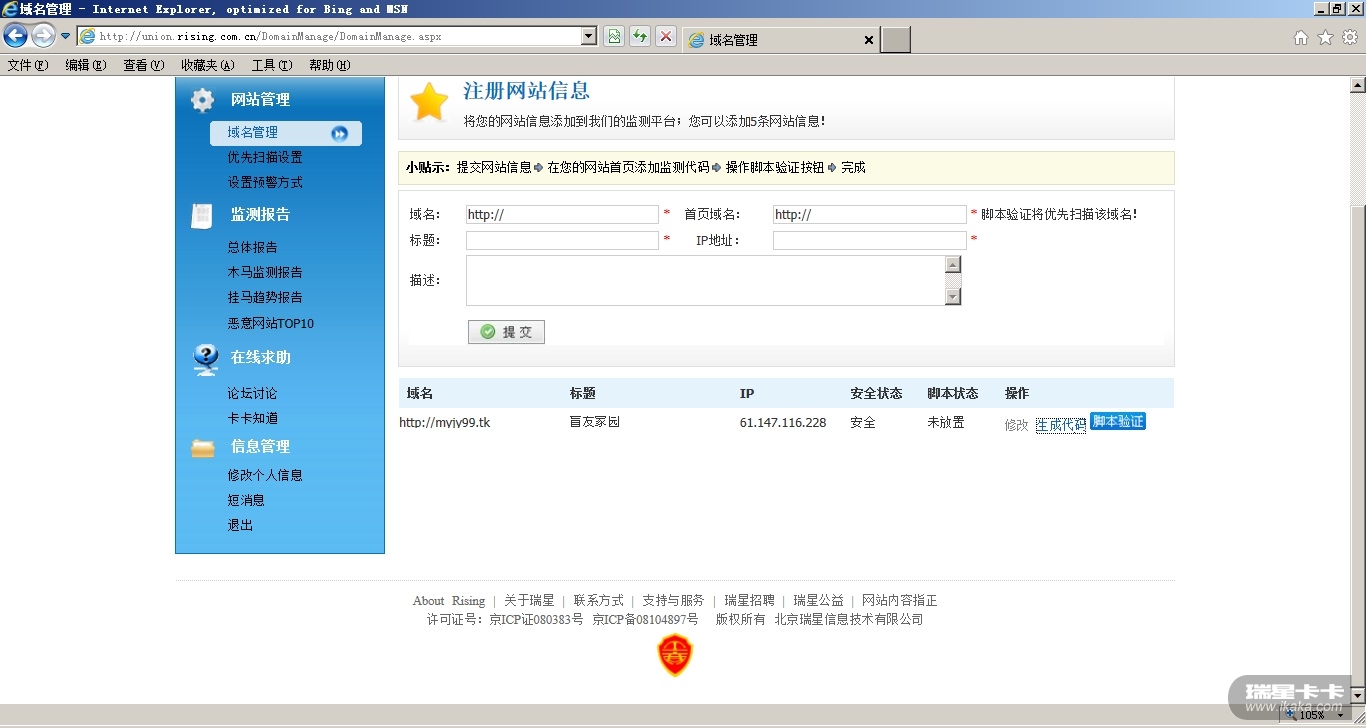1366x728 pixels.
Task: Open 恶意网站TOP10 in the sidebar
Action: 271,323
